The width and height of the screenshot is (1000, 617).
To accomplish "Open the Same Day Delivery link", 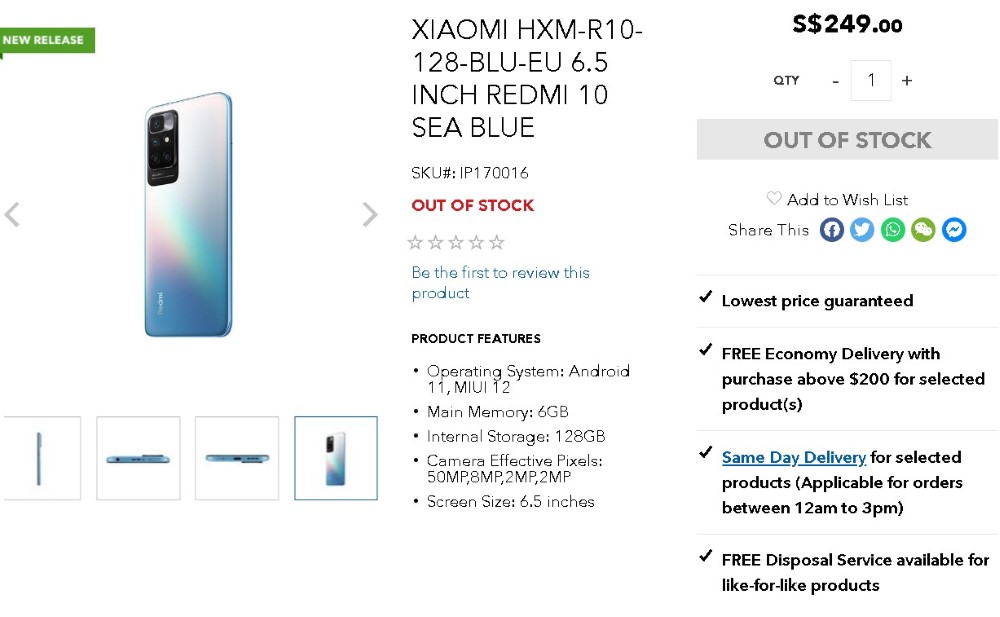I will click(793, 457).
